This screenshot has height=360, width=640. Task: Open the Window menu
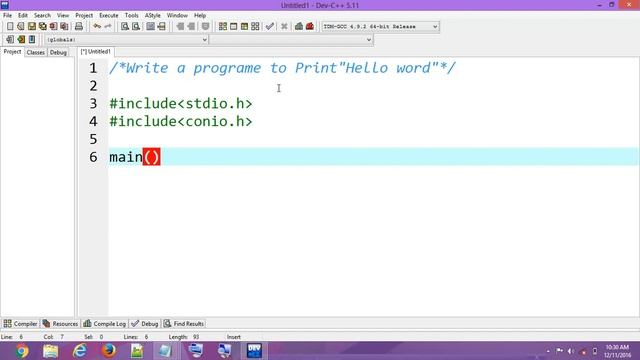[x=177, y=16]
